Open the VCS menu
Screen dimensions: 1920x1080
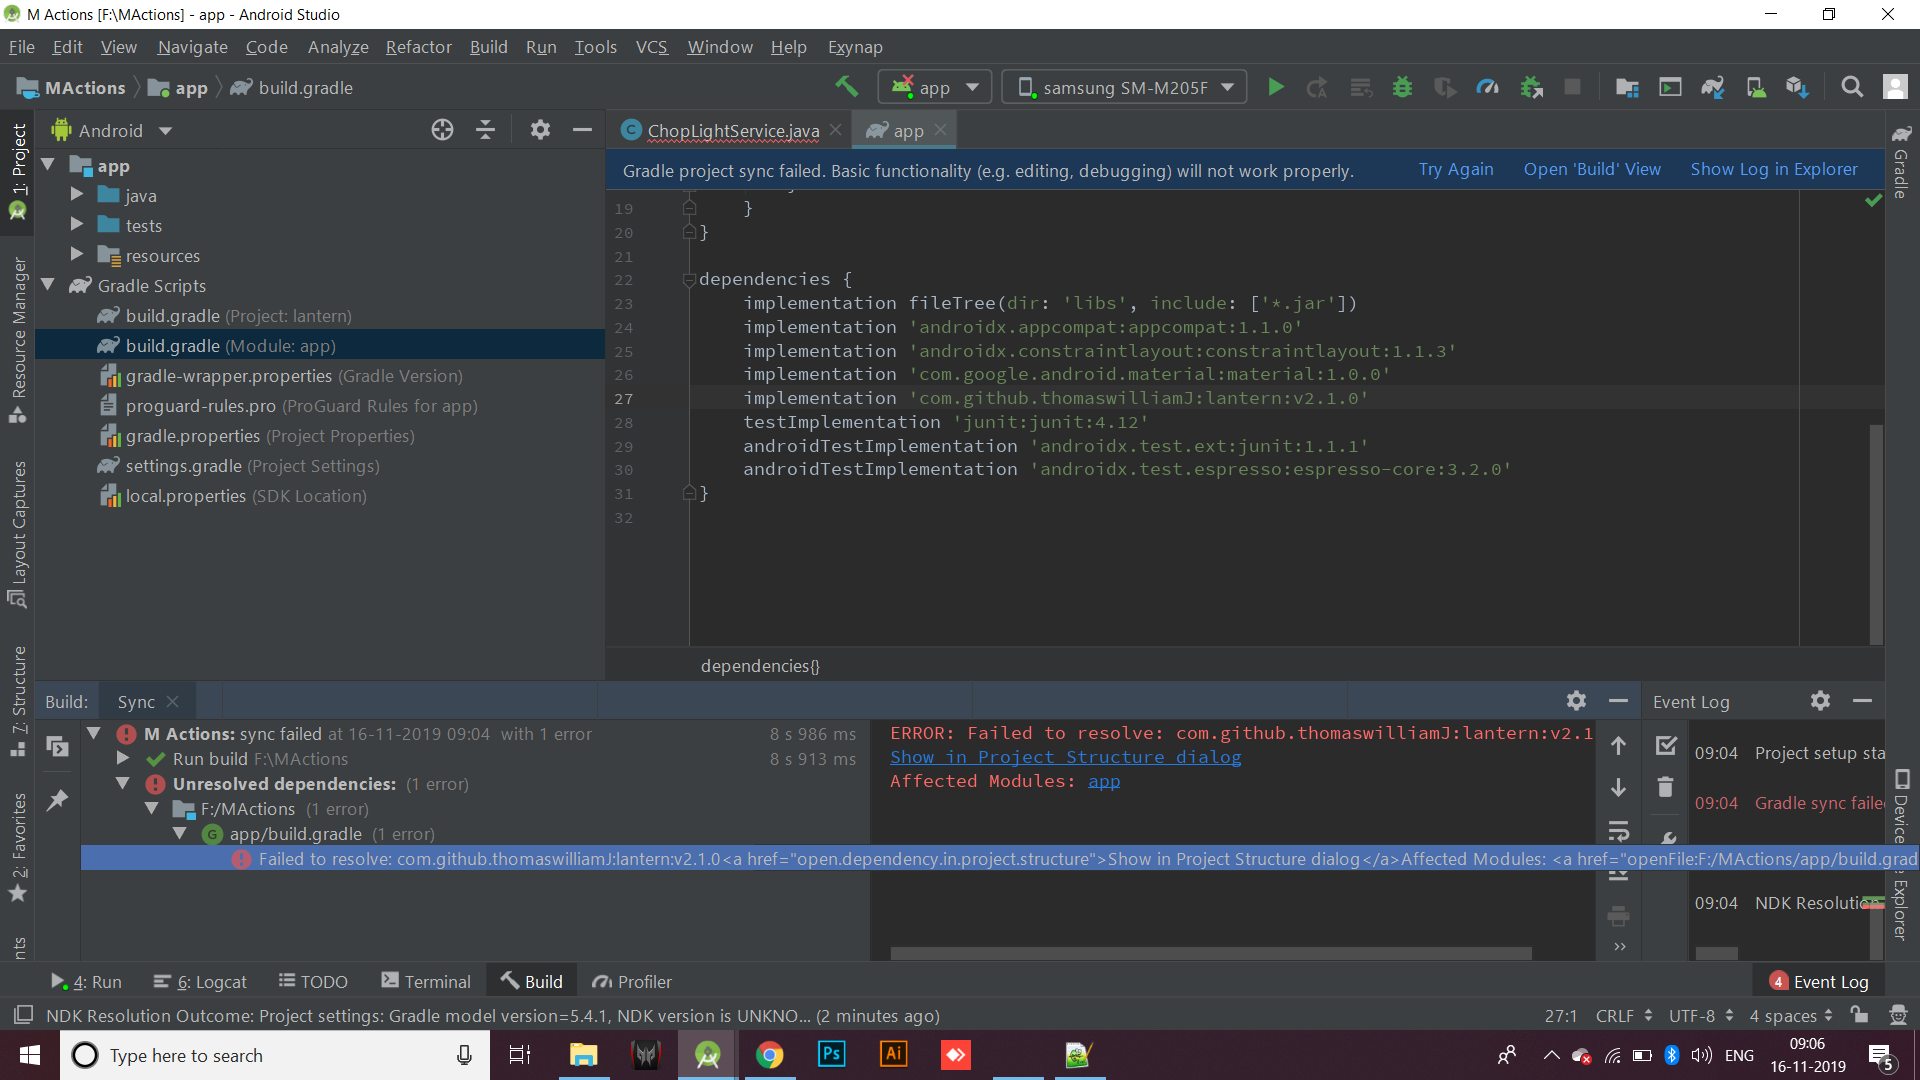(x=651, y=47)
